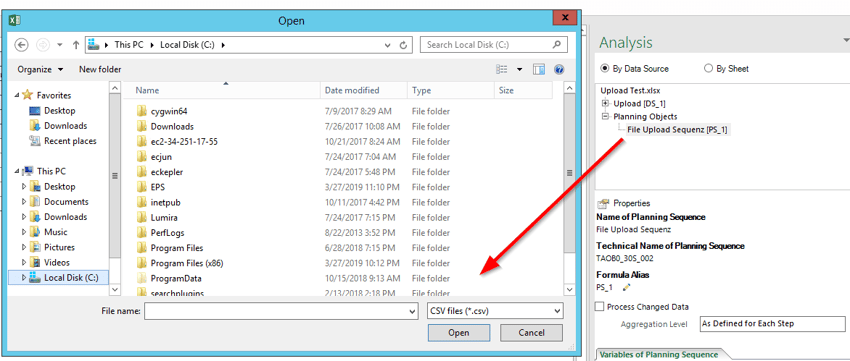
Task: Click file list scroll down arrow
Action: (x=569, y=289)
